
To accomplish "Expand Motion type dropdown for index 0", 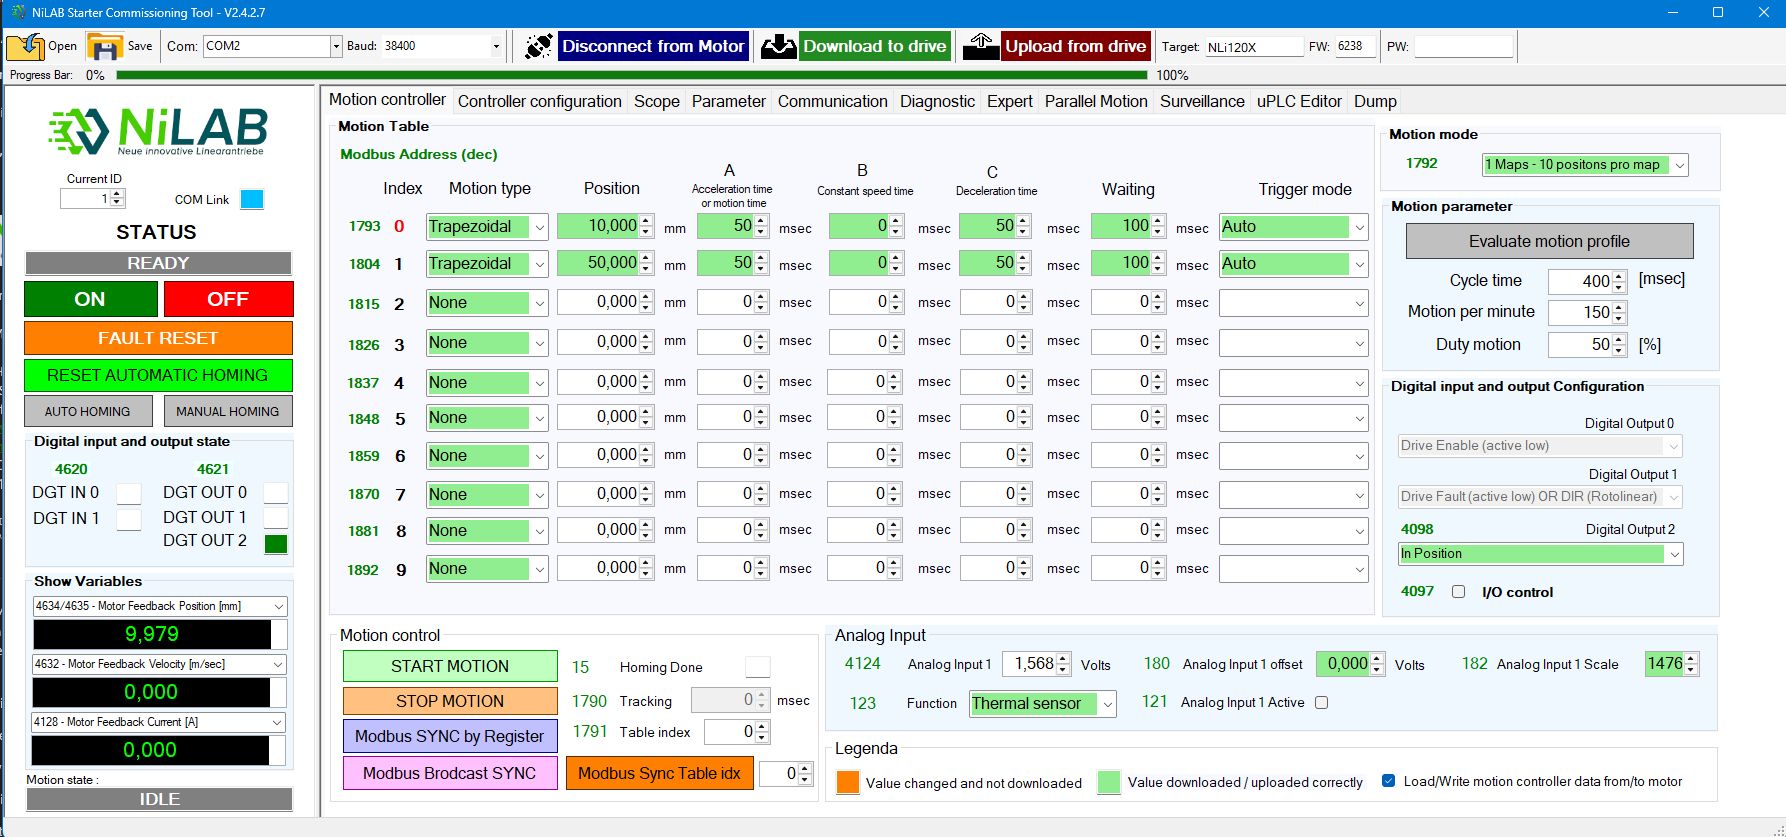I will (x=539, y=227).
